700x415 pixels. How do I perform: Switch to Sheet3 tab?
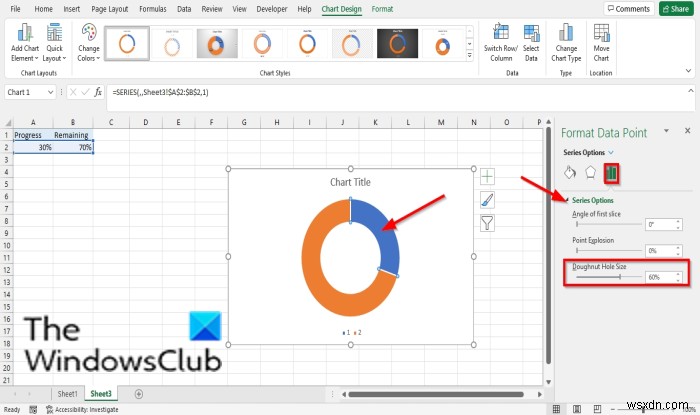(101, 394)
